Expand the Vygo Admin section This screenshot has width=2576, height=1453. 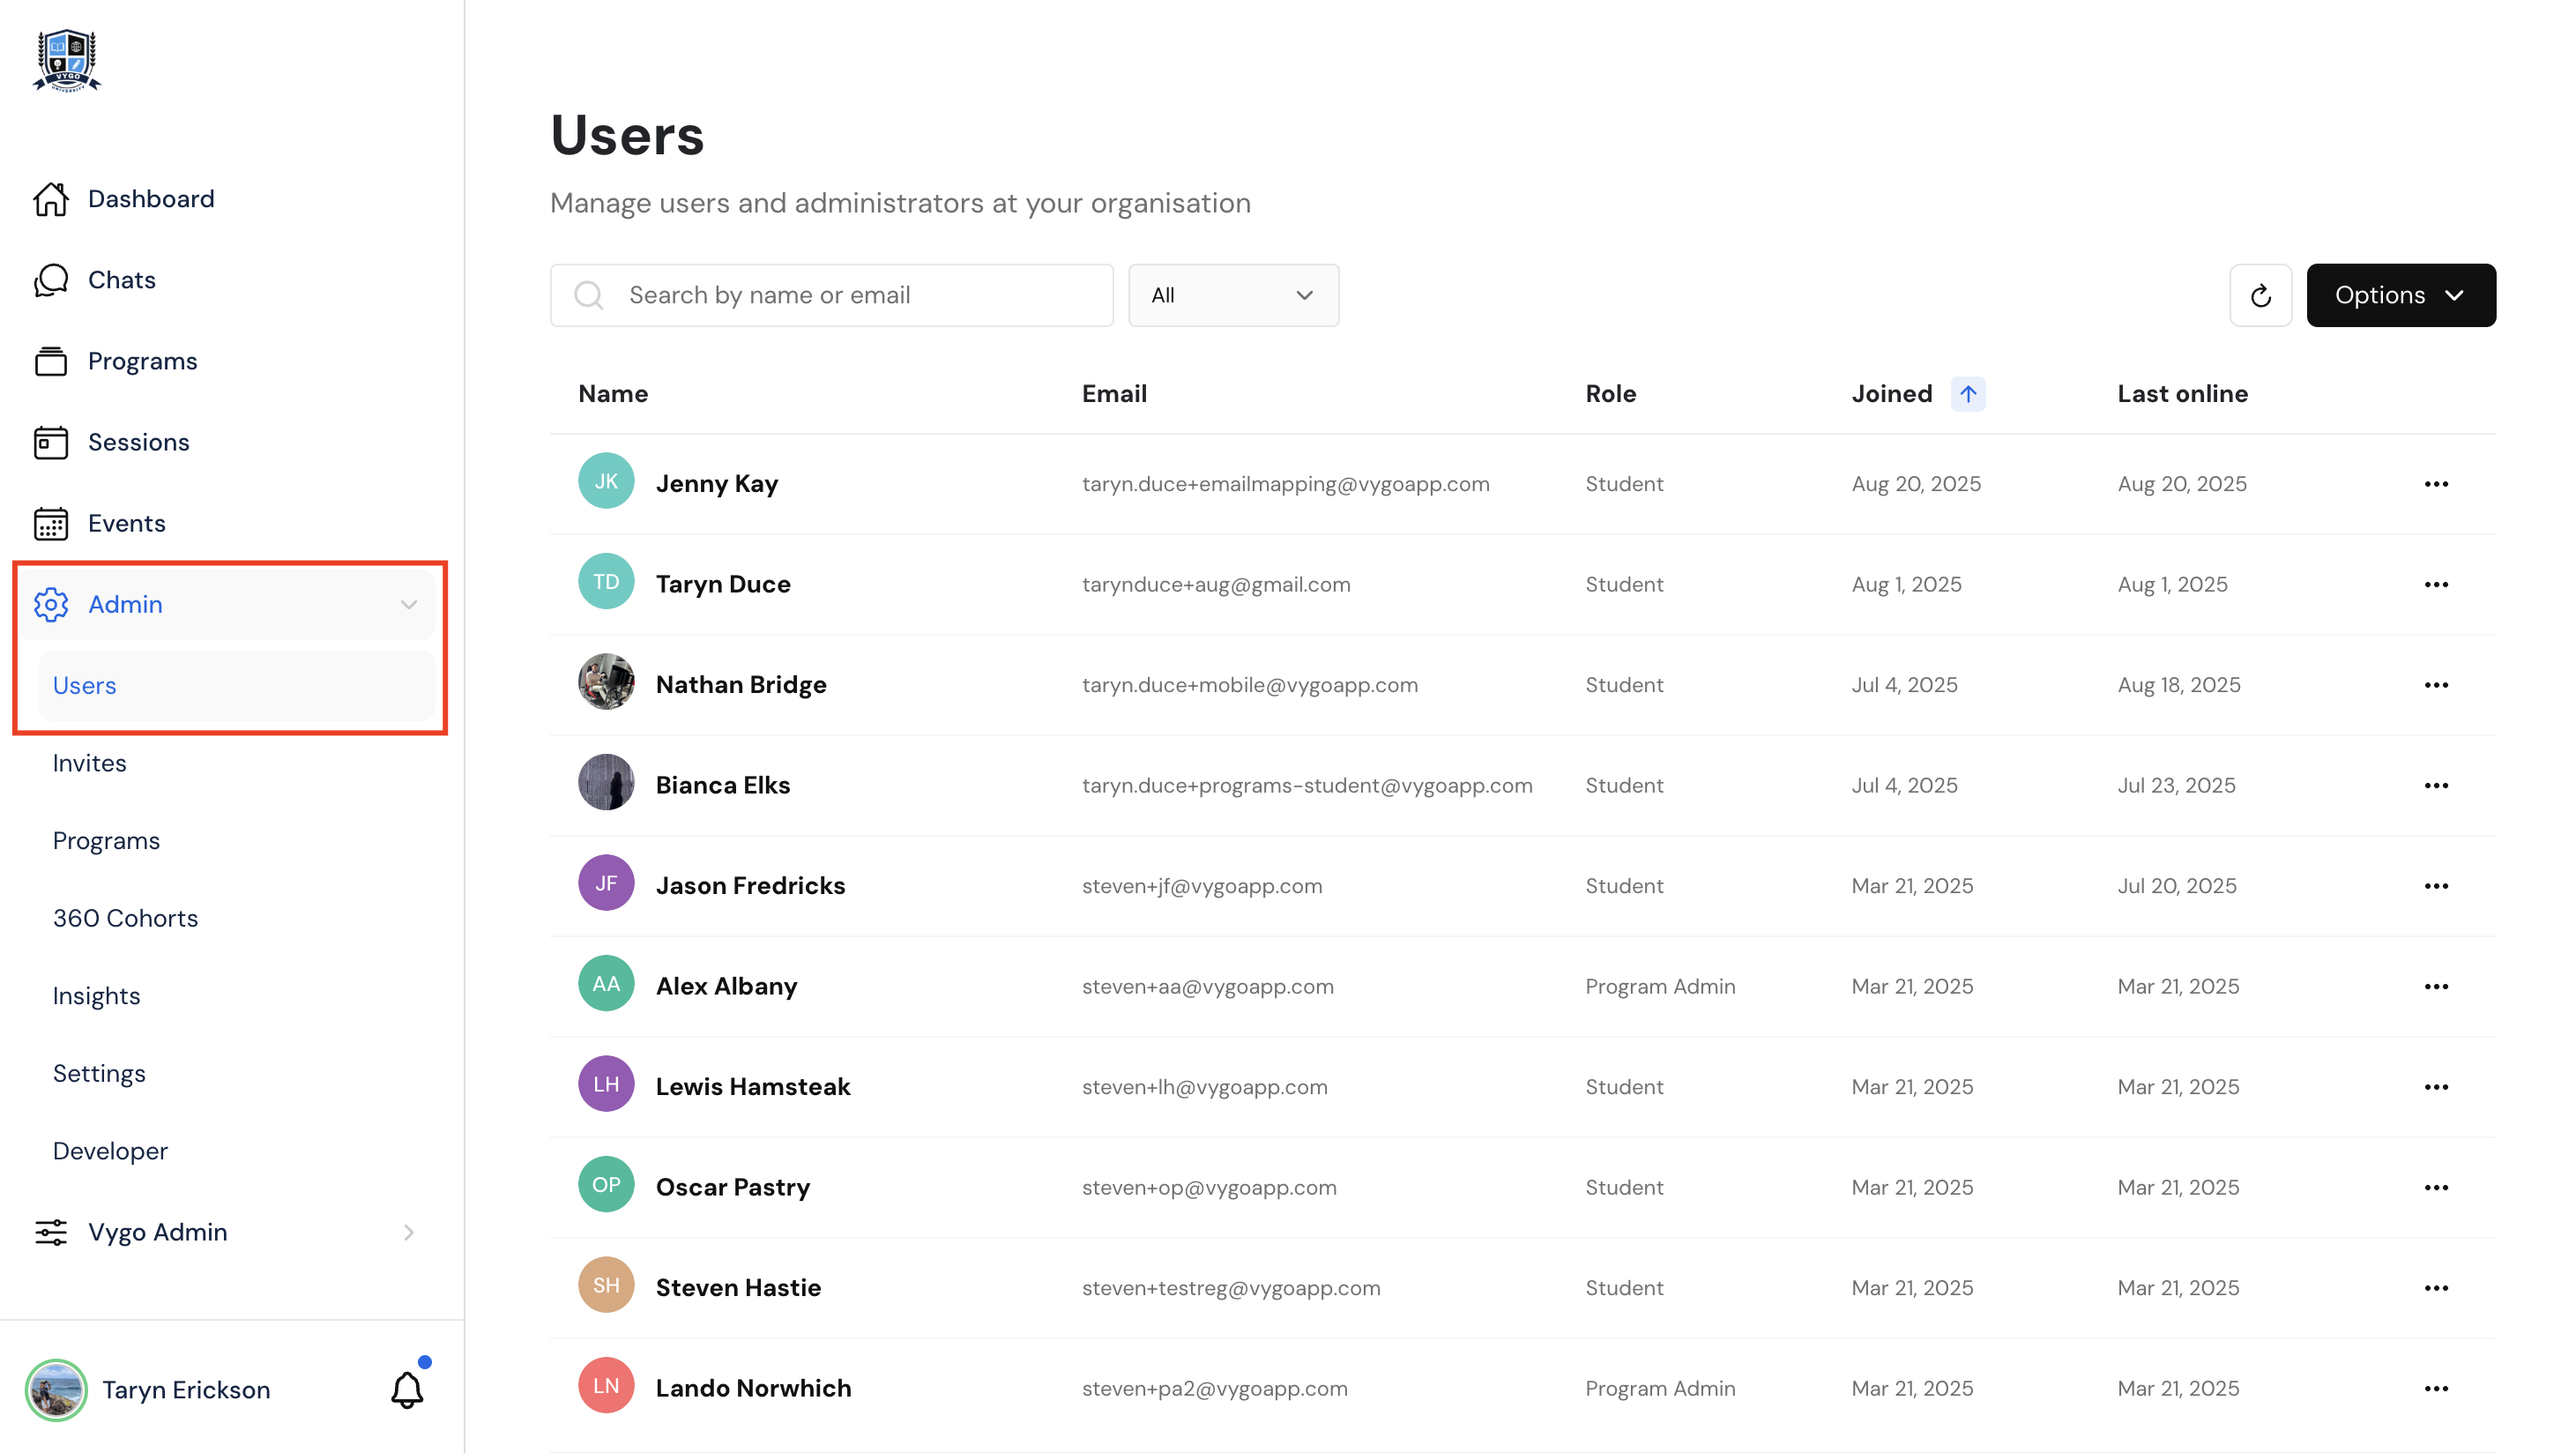click(x=409, y=1232)
